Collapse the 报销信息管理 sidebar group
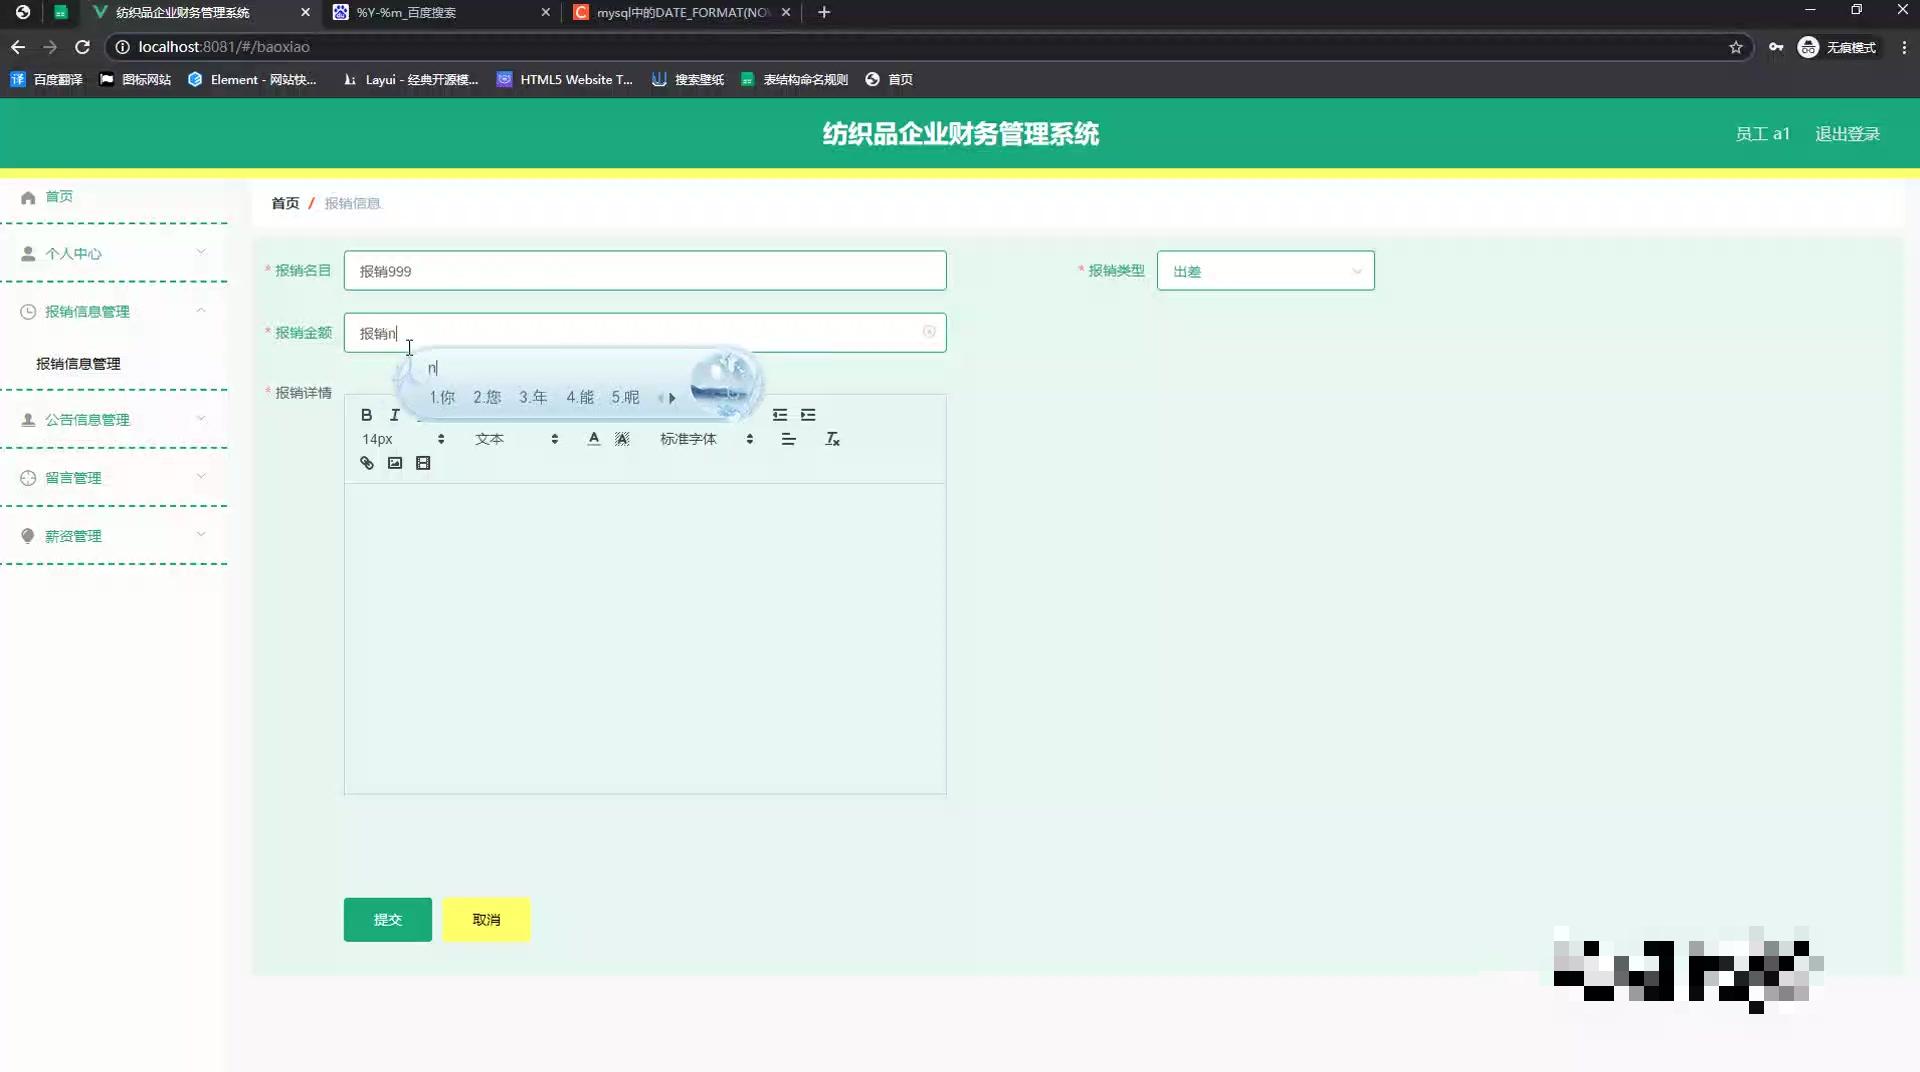Image resolution: width=1920 pixels, height=1072 pixels. point(201,311)
